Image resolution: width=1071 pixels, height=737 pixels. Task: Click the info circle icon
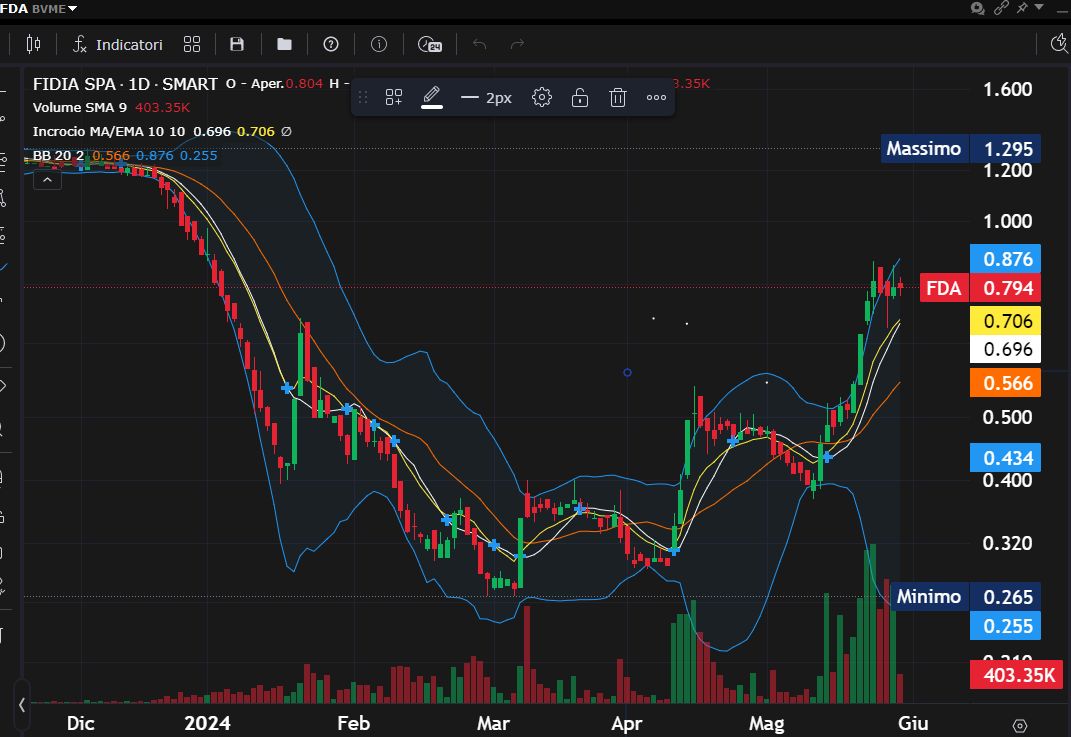click(x=379, y=44)
